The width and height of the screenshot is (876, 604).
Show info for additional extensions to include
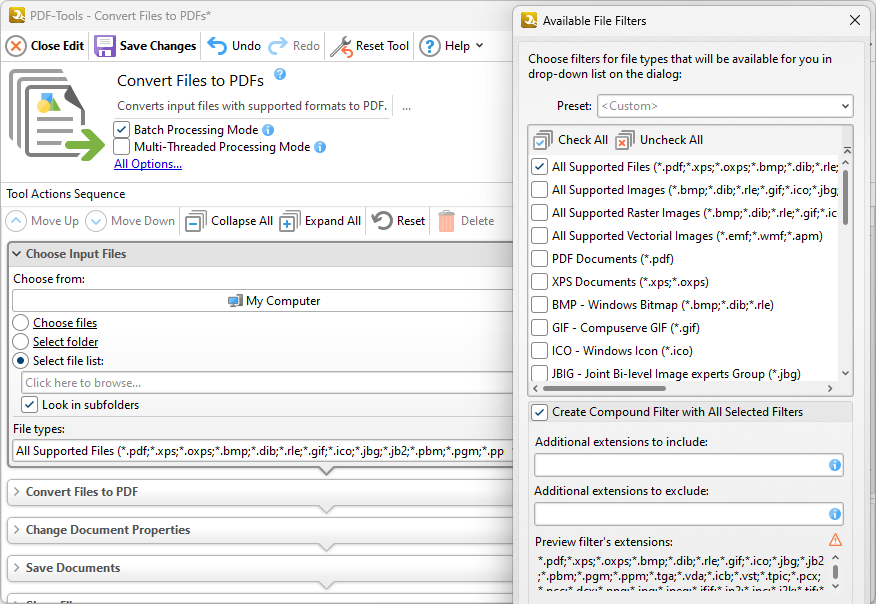tap(835, 465)
